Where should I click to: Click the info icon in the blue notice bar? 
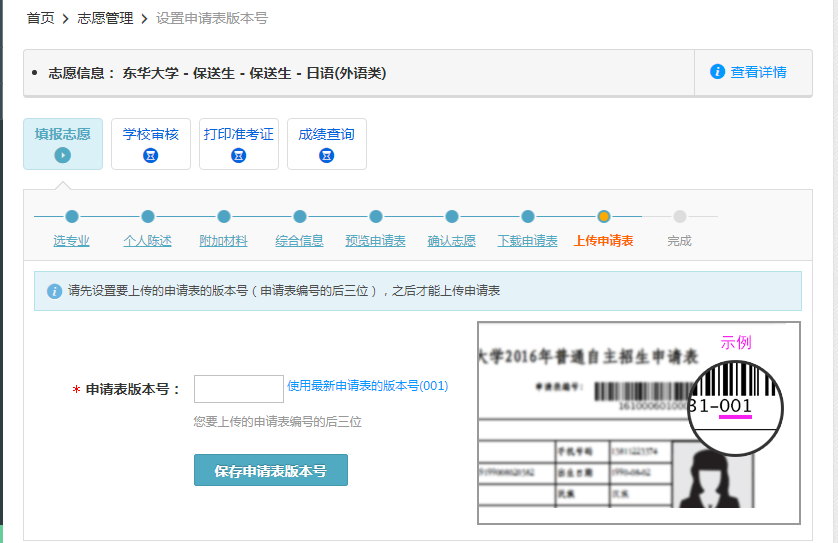point(54,291)
